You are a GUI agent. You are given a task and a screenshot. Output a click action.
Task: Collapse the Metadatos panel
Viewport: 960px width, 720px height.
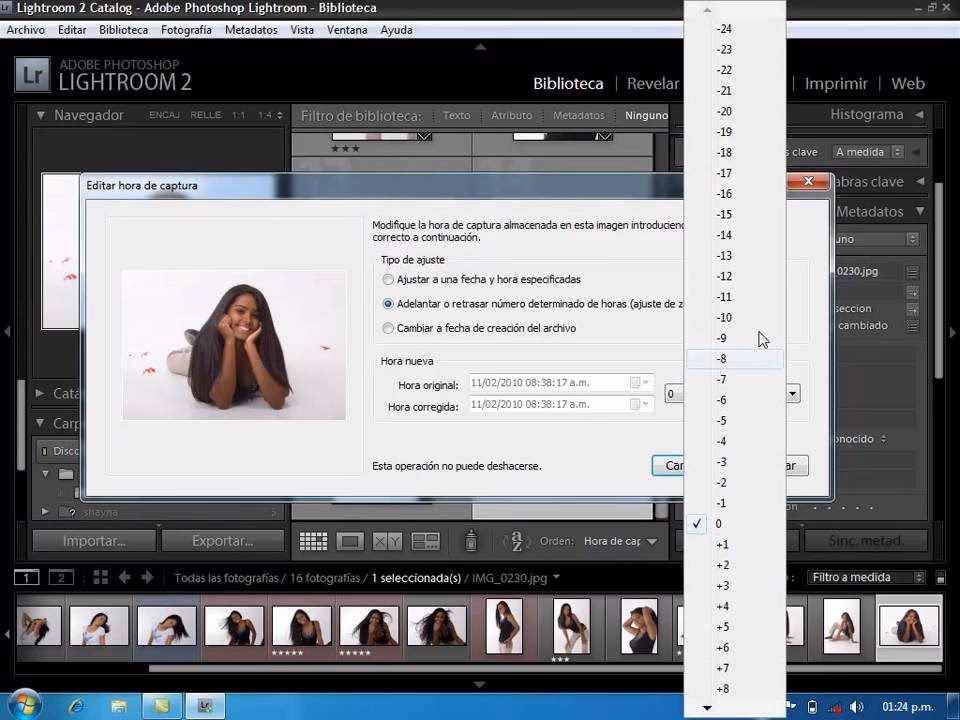[x=920, y=211]
